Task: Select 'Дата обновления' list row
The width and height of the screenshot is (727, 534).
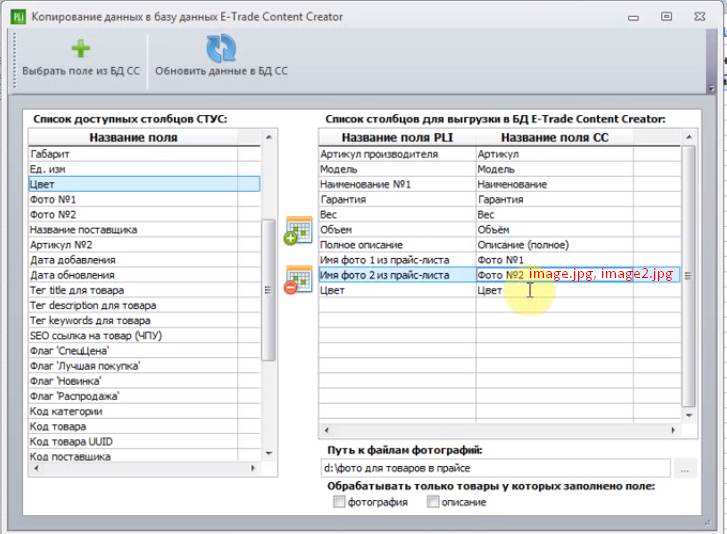Action: coord(144,275)
